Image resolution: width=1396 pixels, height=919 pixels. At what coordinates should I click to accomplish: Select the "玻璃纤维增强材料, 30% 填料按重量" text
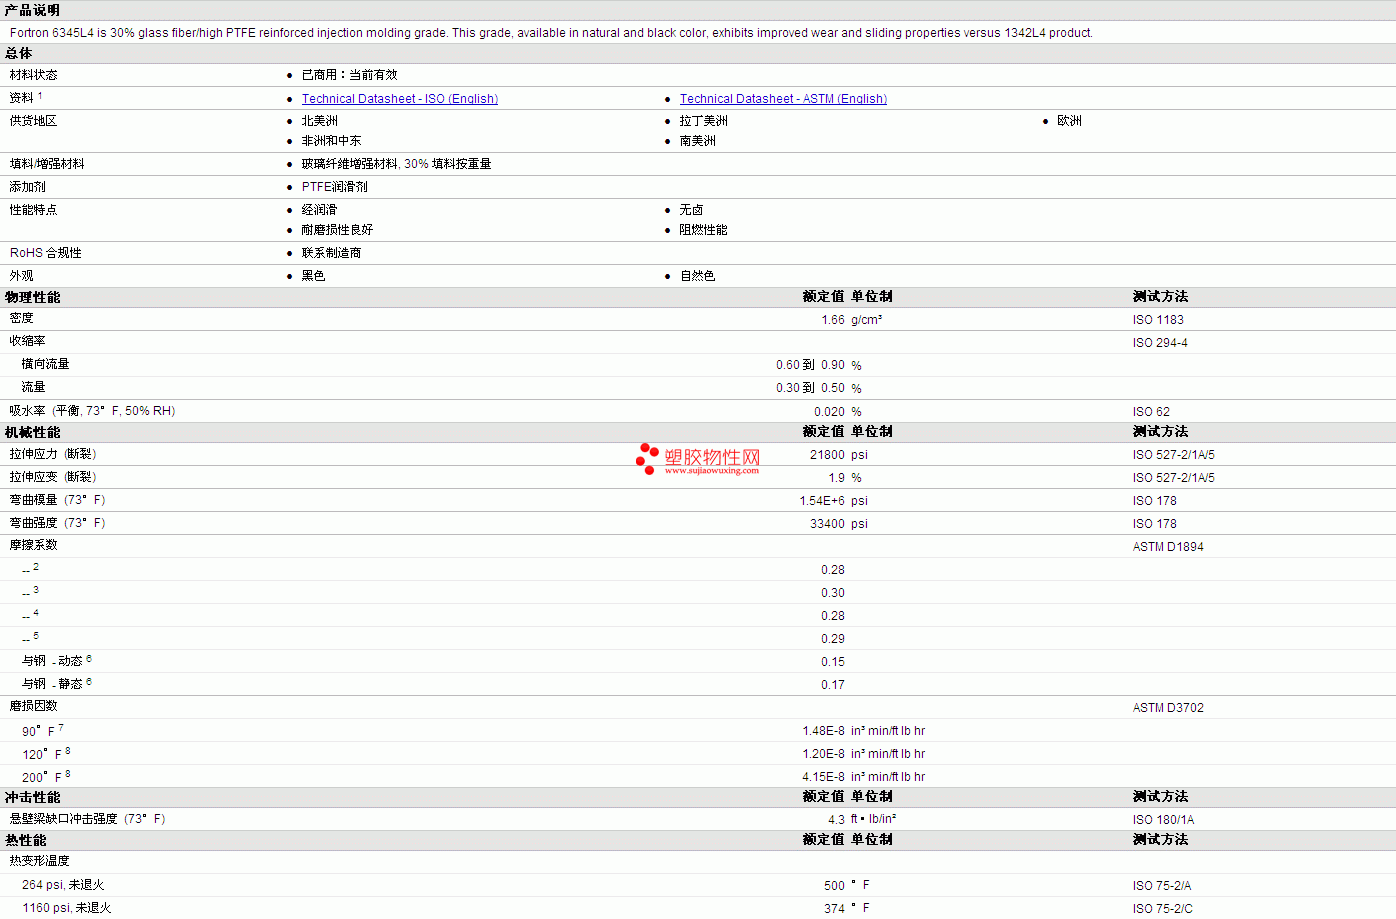coord(397,164)
